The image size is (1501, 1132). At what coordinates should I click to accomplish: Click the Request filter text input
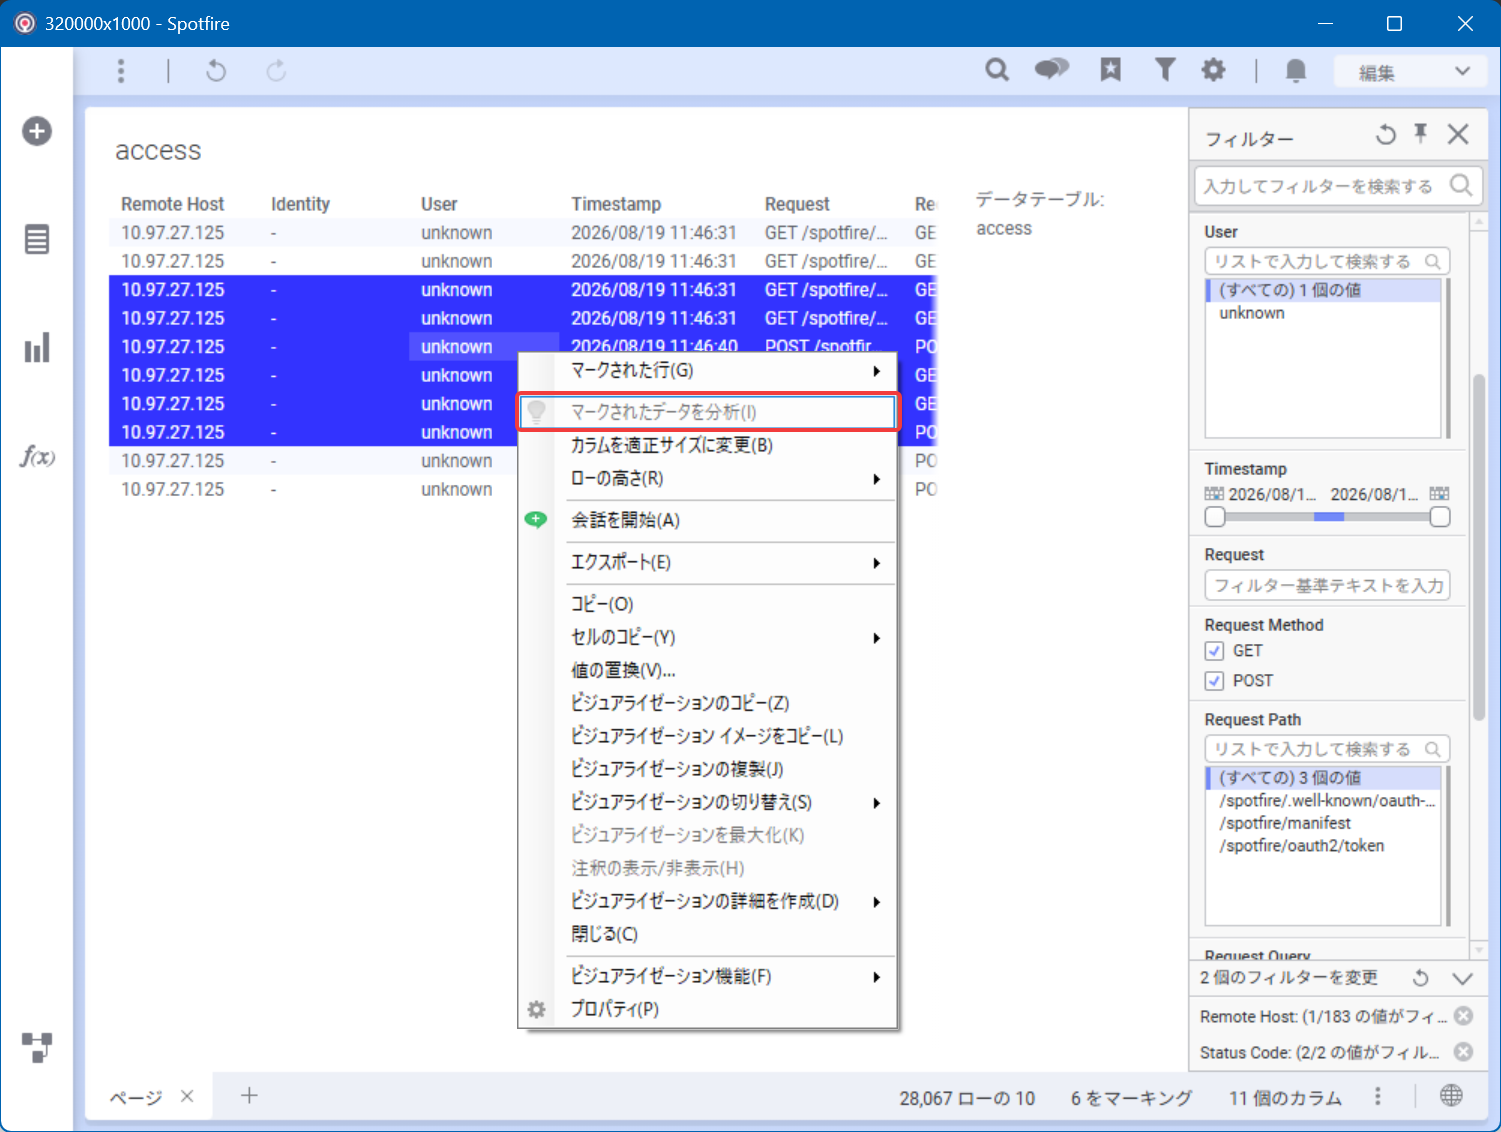coord(1327,585)
